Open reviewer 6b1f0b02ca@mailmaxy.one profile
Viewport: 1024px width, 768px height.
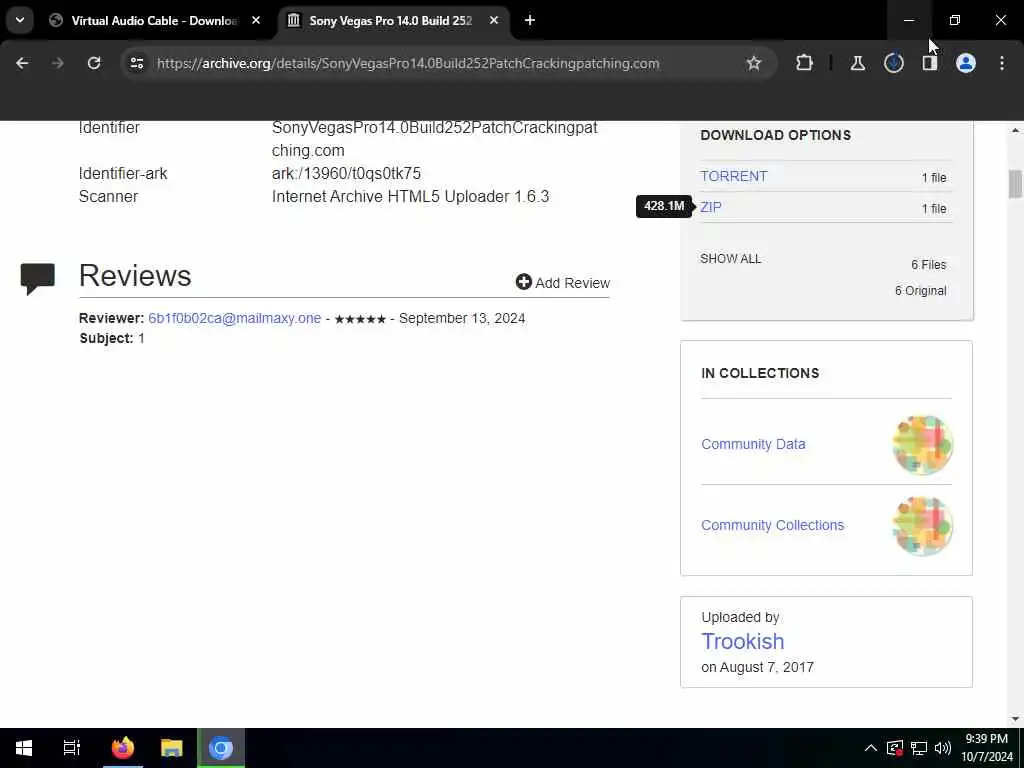pyautogui.click(x=234, y=318)
